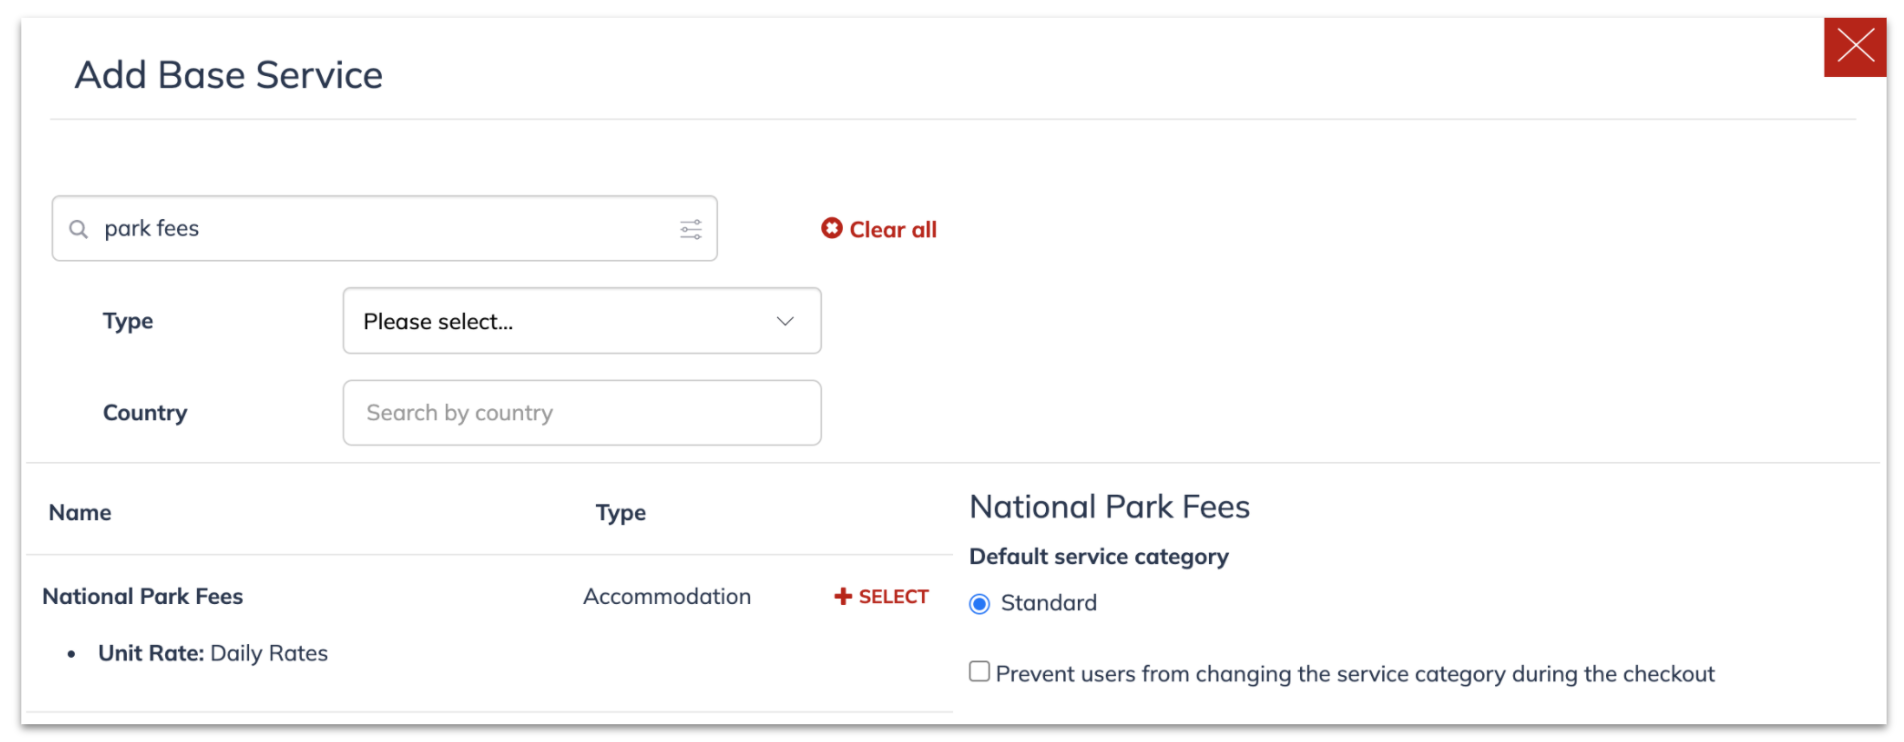1904x742 pixels.
Task: Click SELECT for National Park Fees
Action: click(x=882, y=596)
